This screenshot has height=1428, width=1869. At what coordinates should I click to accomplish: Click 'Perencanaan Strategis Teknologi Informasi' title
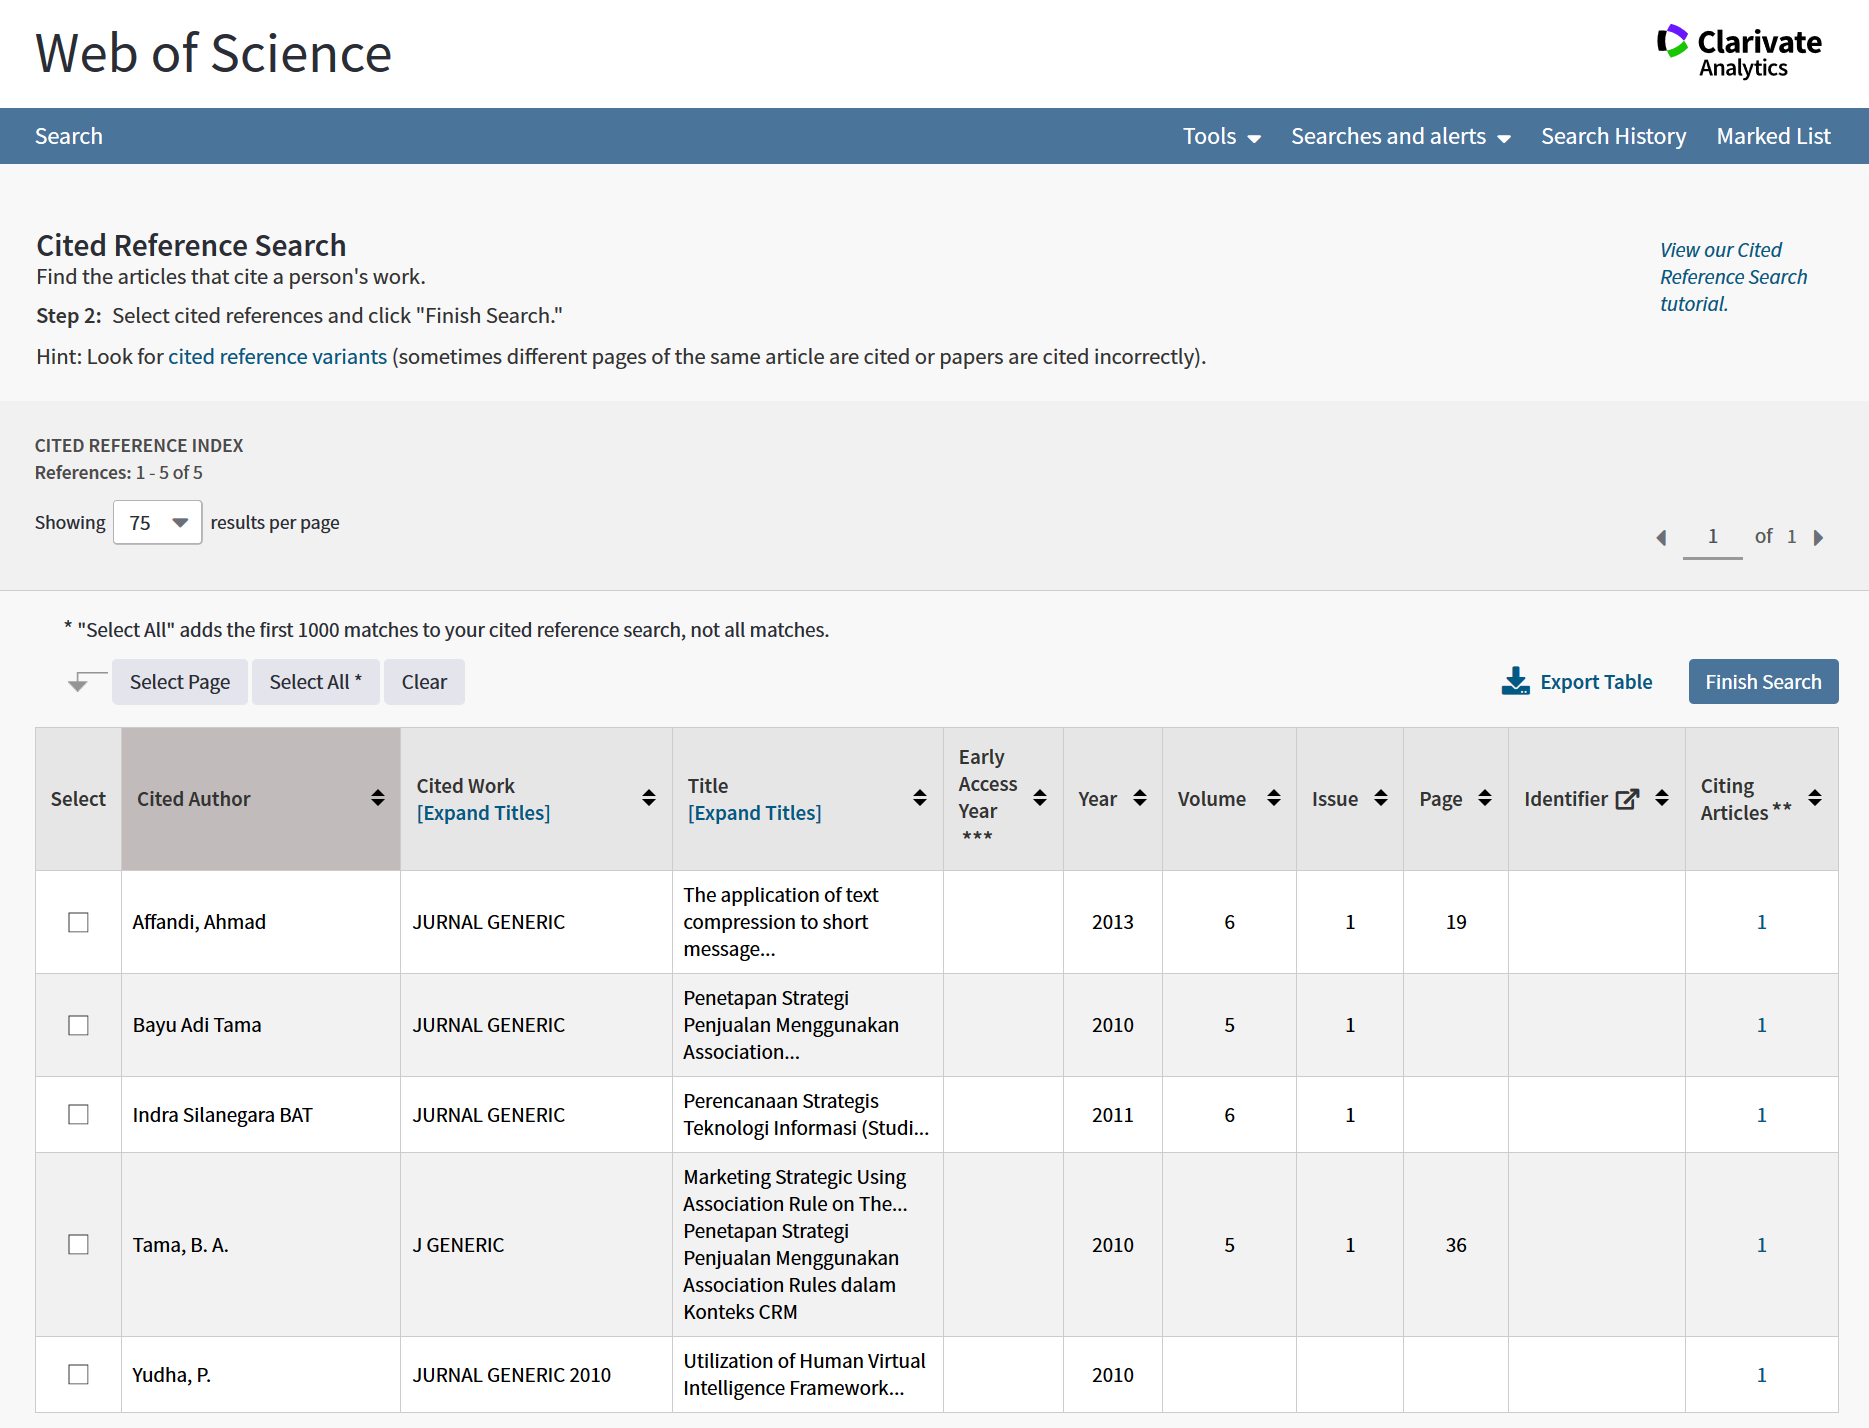806,1115
